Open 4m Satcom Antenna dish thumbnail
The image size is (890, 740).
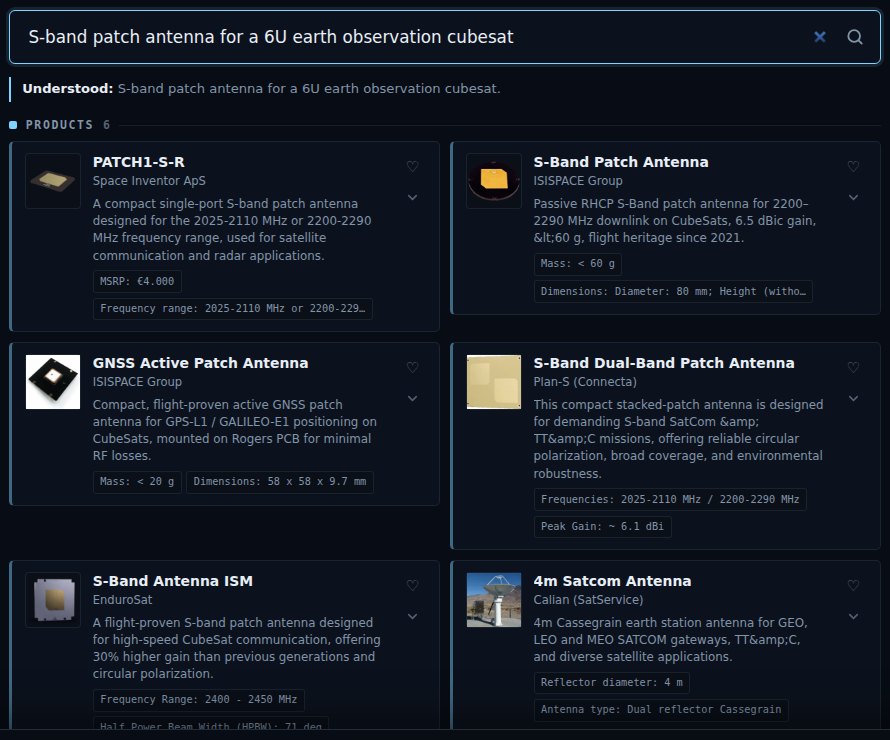point(494,600)
